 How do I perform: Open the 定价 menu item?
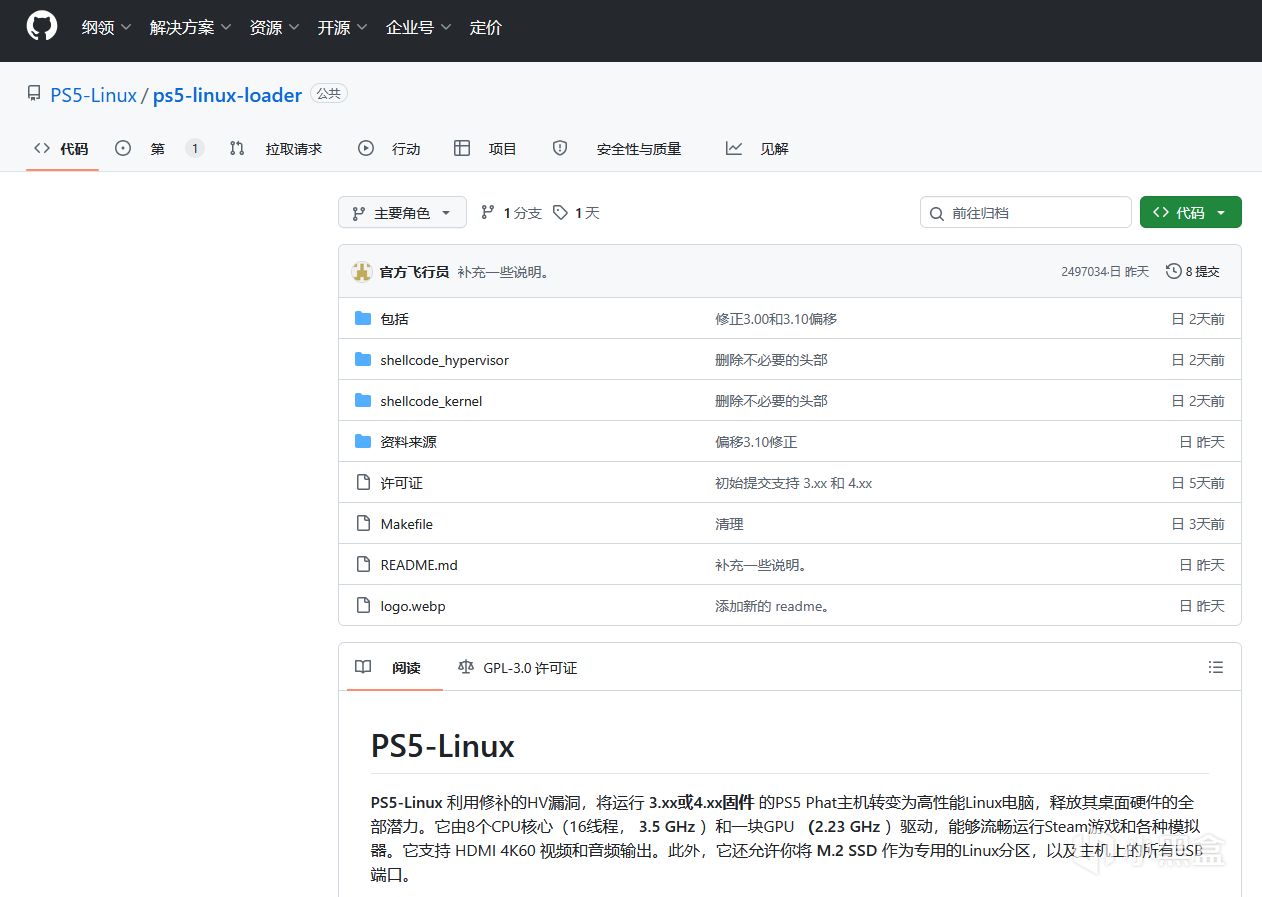[486, 28]
